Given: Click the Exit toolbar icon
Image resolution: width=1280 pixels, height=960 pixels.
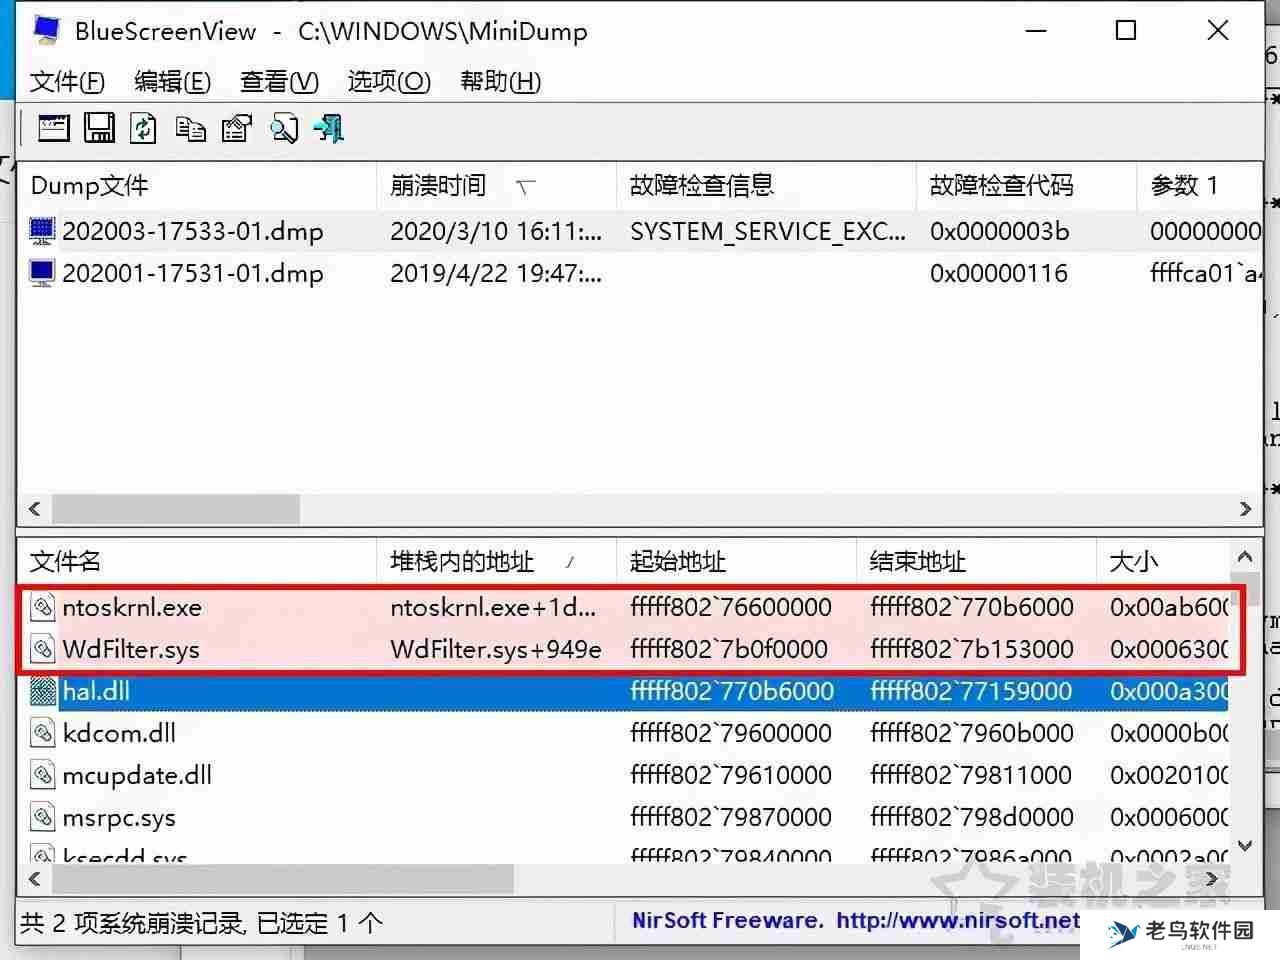Looking at the screenshot, I should coord(329,128).
